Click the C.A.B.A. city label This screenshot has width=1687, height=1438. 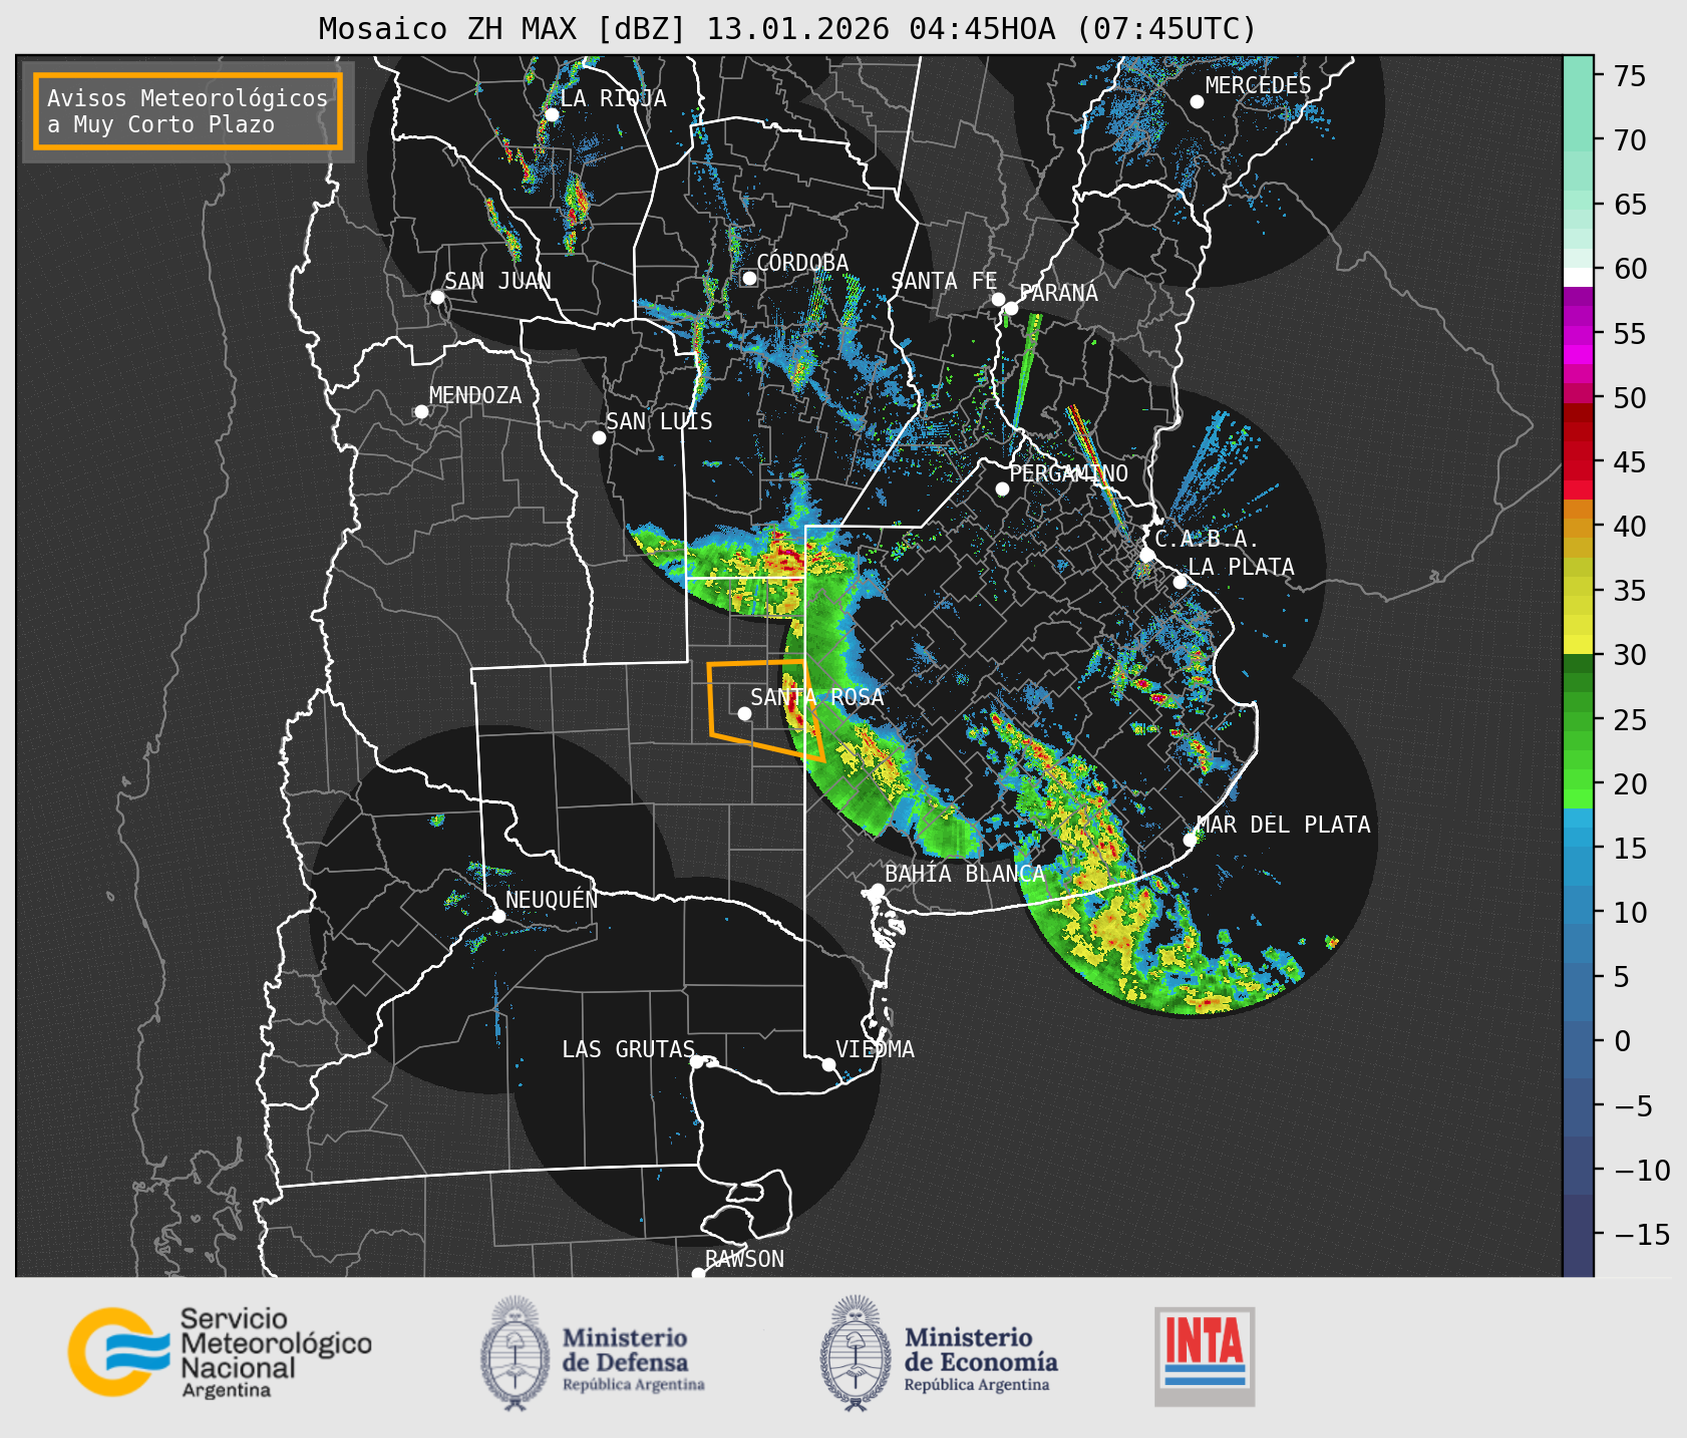point(1207,539)
